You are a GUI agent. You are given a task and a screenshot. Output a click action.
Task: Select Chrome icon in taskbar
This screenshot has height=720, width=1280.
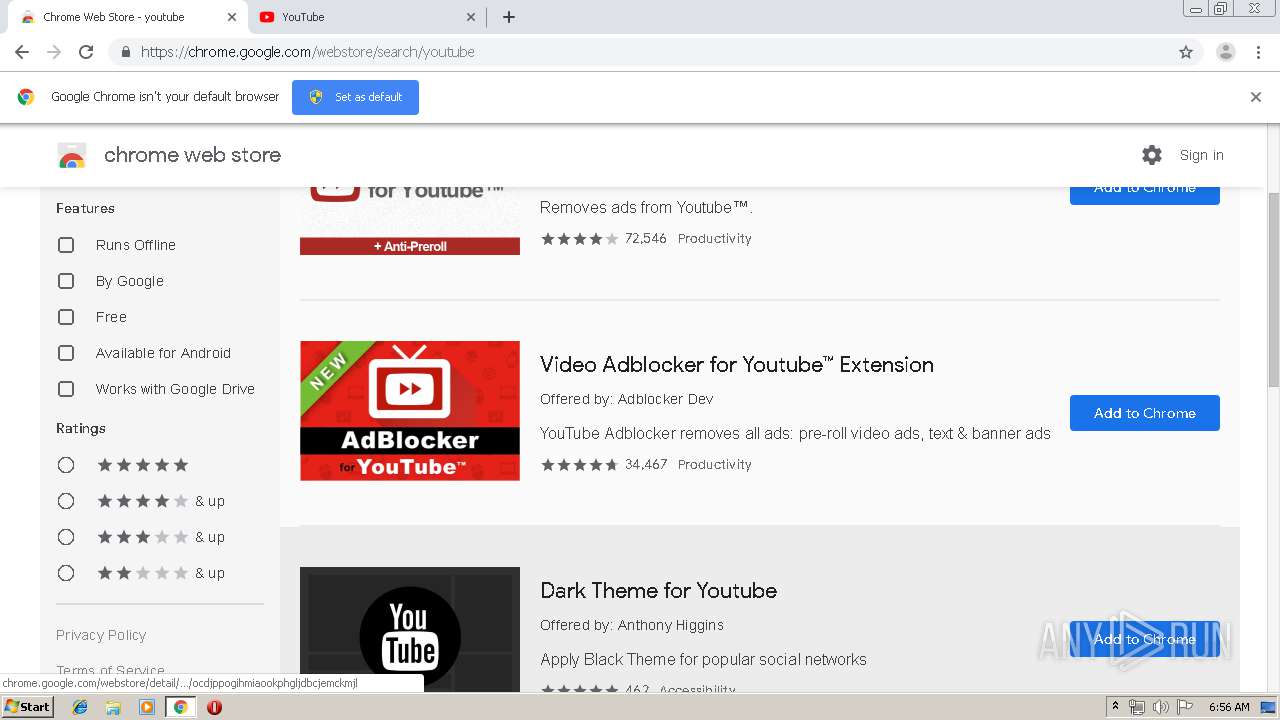click(180, 707)
